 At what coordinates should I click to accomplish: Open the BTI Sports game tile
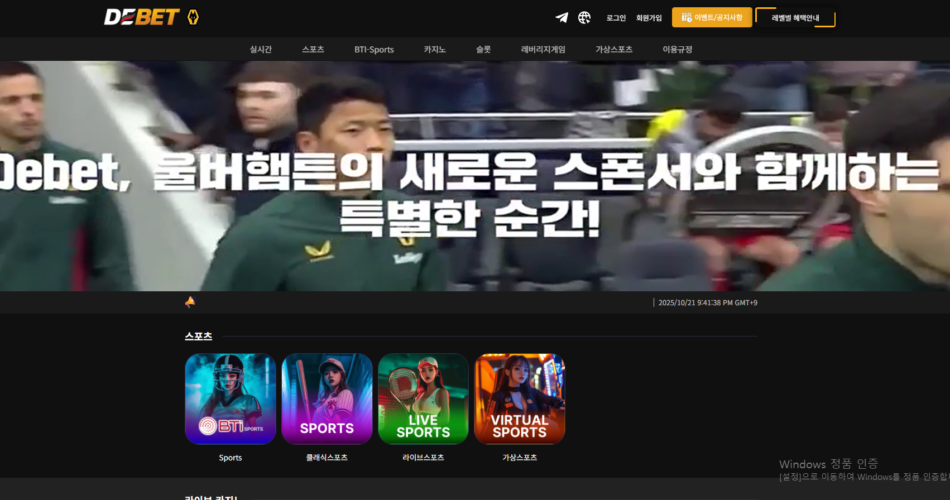point(230,398)
